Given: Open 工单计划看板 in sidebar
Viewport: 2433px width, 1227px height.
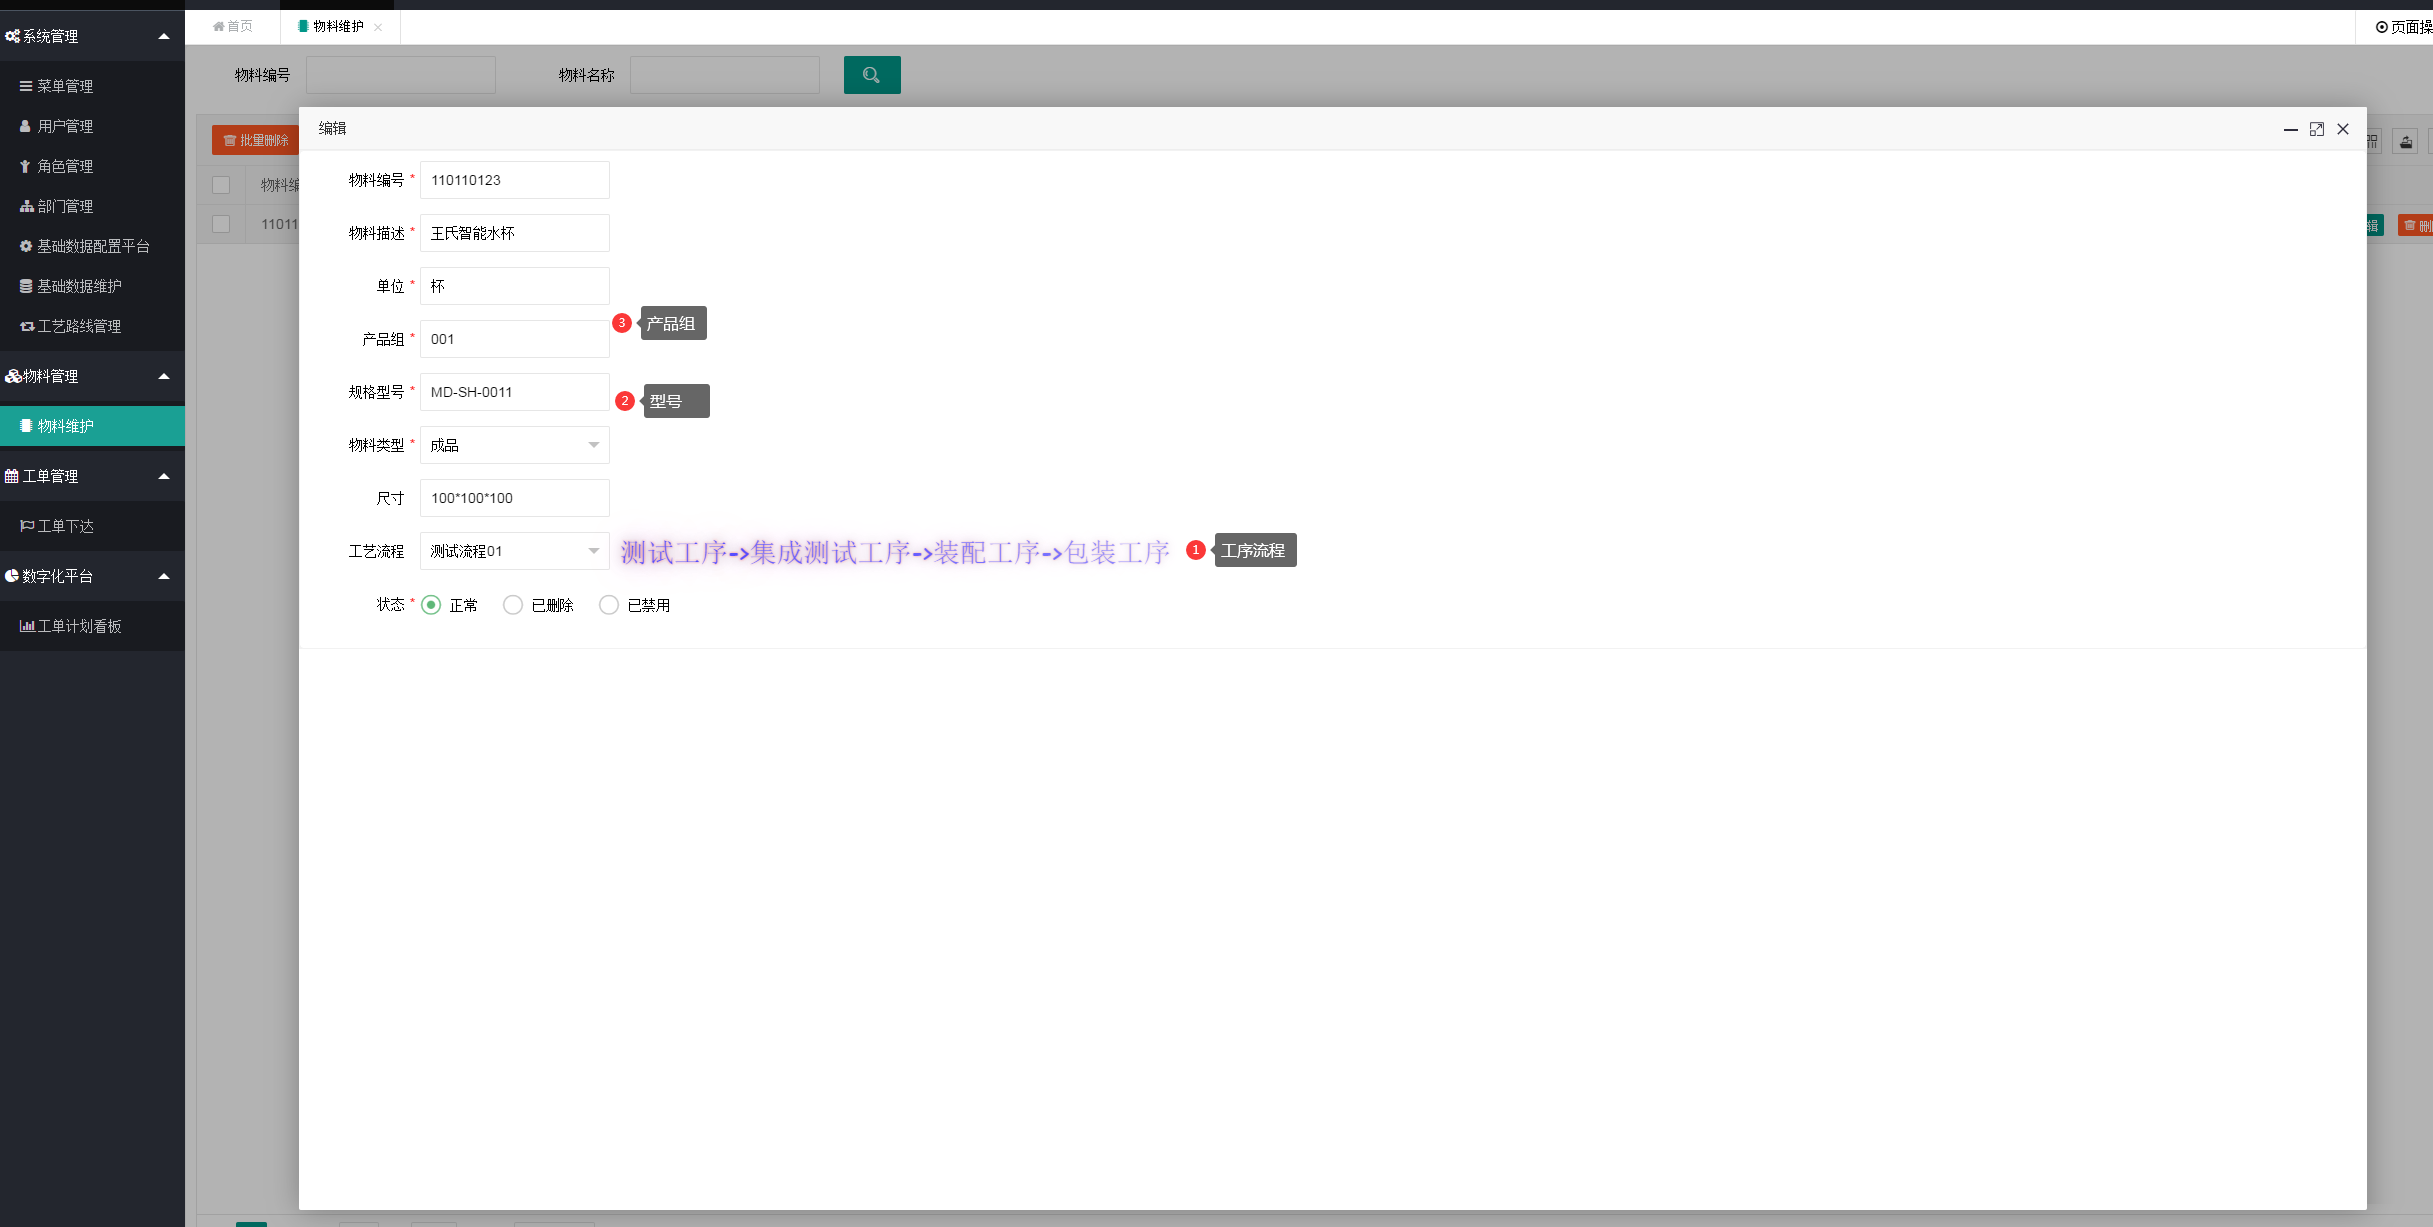Looking at the screenshot, I should [92, 626].
